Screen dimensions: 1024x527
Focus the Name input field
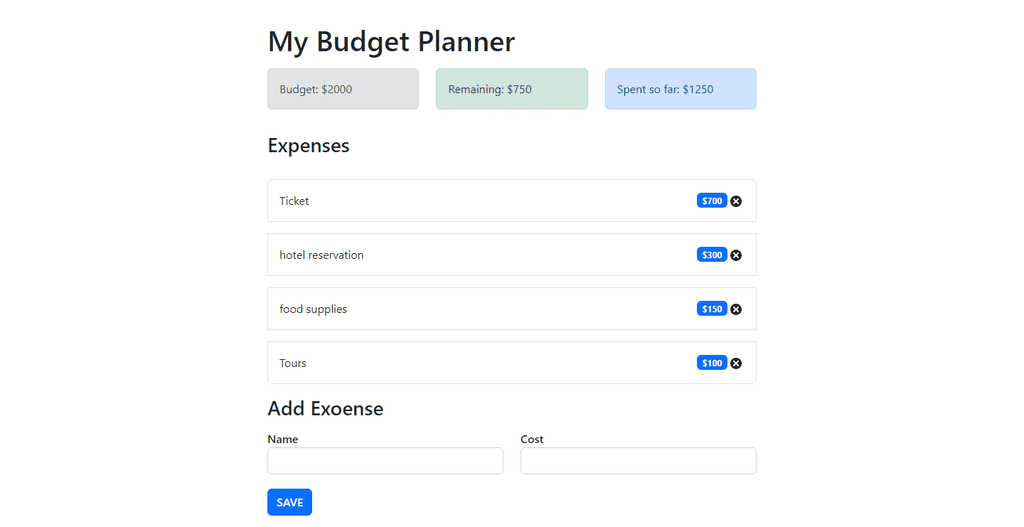pyautogui.click(x=385, y=461)
